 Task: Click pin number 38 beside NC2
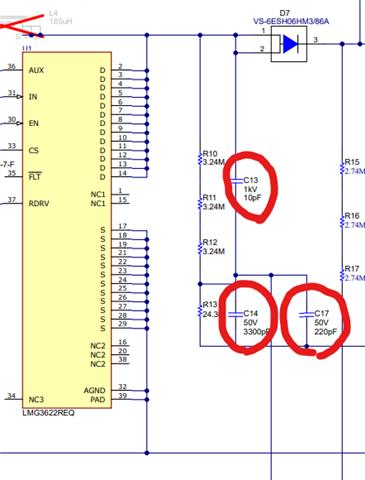(x=123, y=359)
